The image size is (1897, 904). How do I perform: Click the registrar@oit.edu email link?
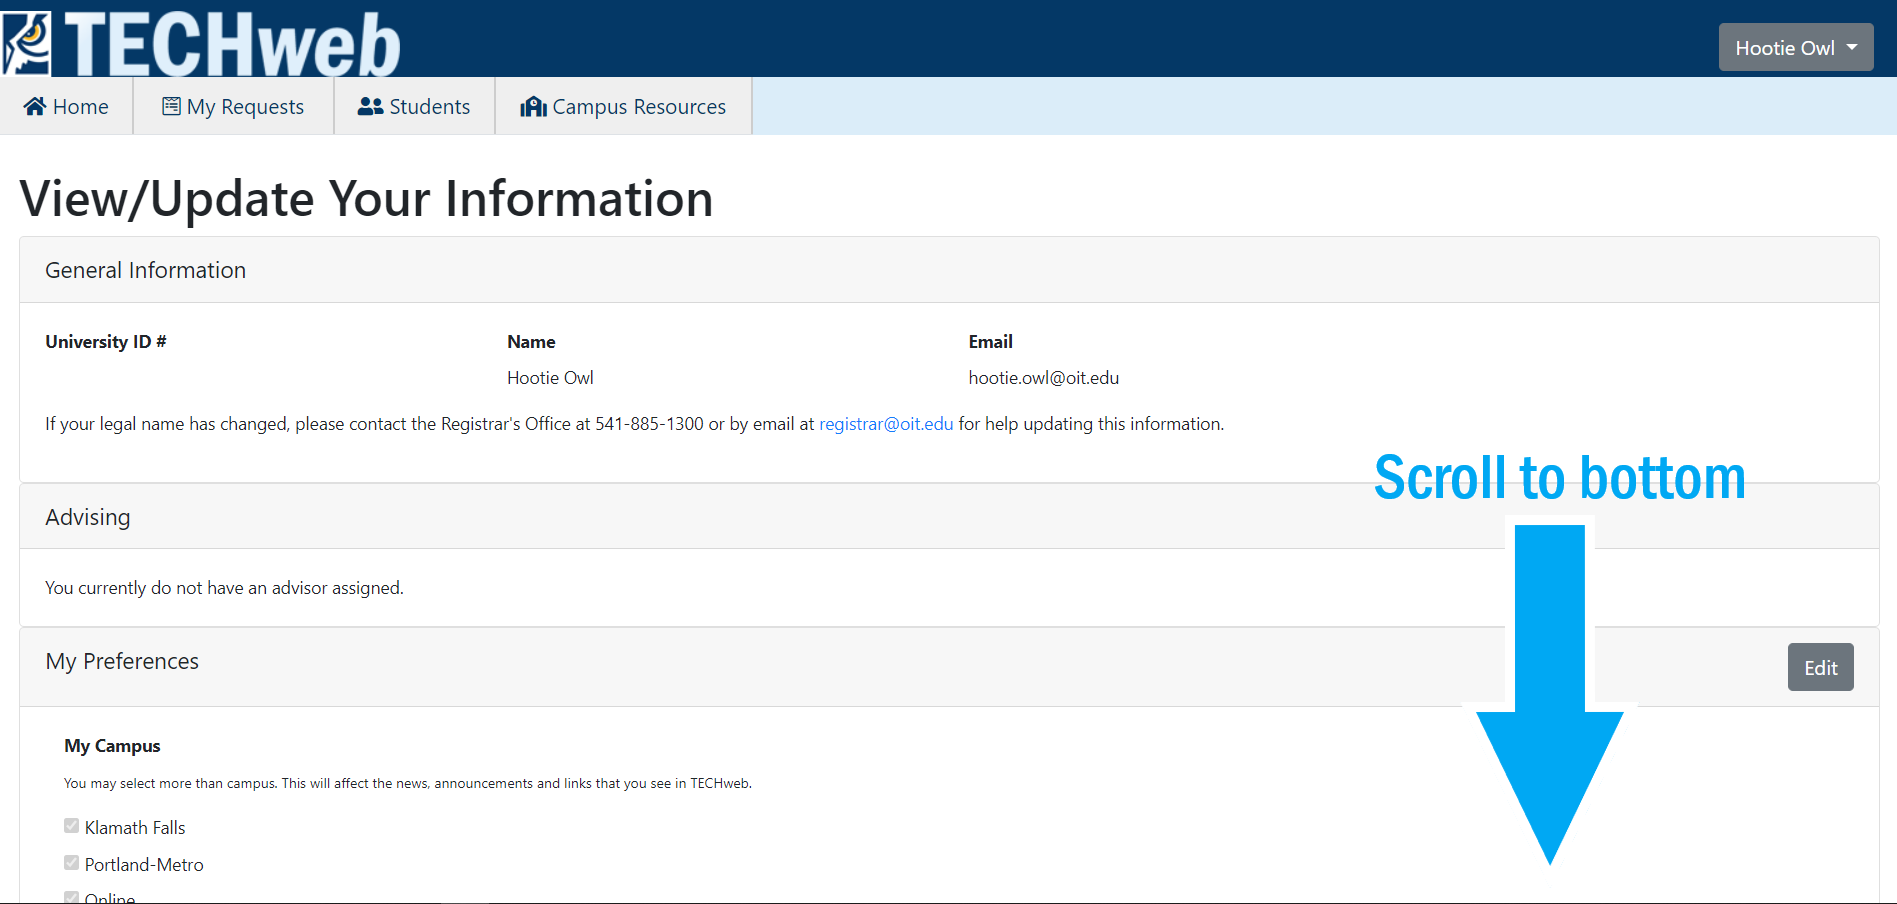(x=886, y=424)
